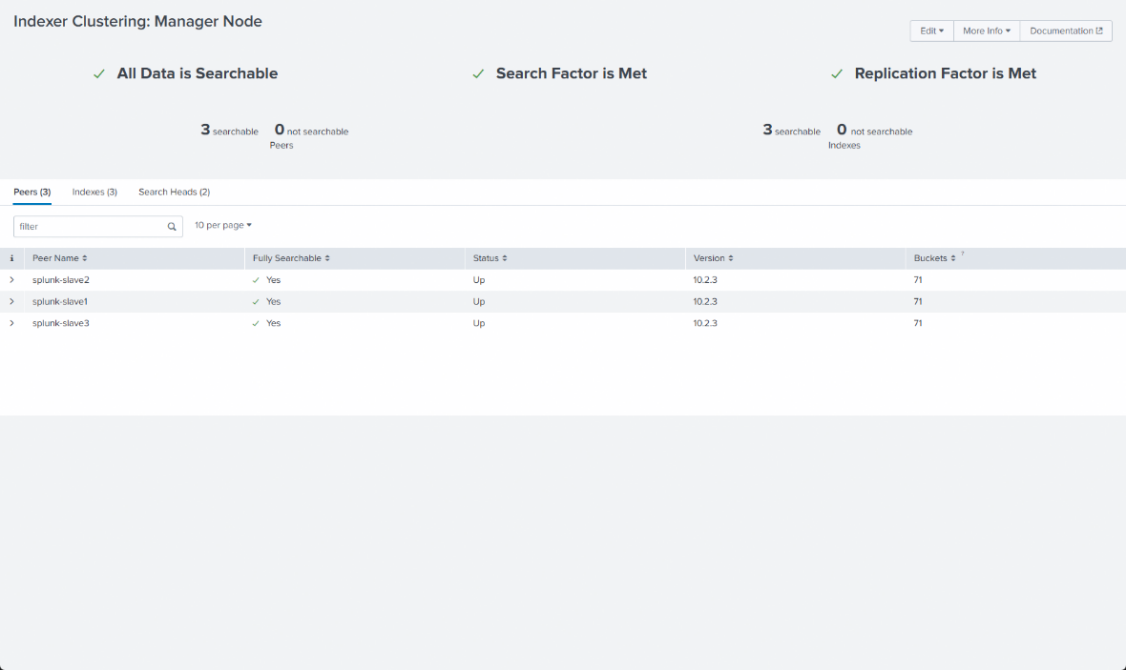The image size is (1126, 670).
Task: Sort table by Status column
Action: (490, 258)
